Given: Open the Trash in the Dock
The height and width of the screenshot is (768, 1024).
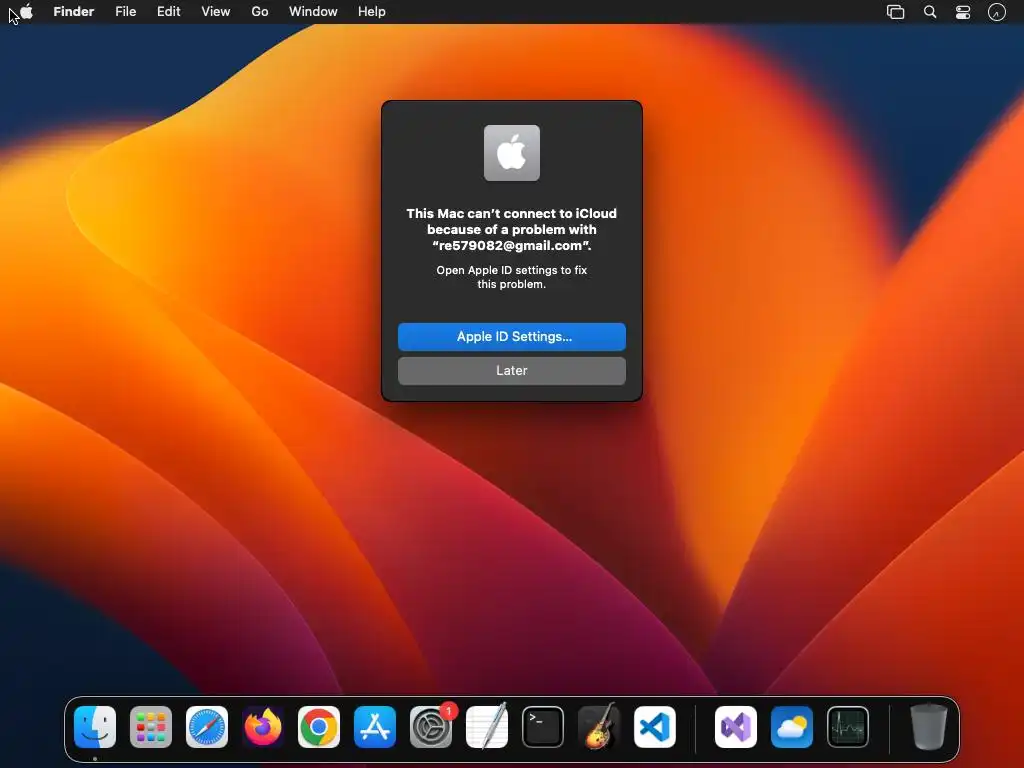Looking at the screenshot, I should click(x=929, y=727).
